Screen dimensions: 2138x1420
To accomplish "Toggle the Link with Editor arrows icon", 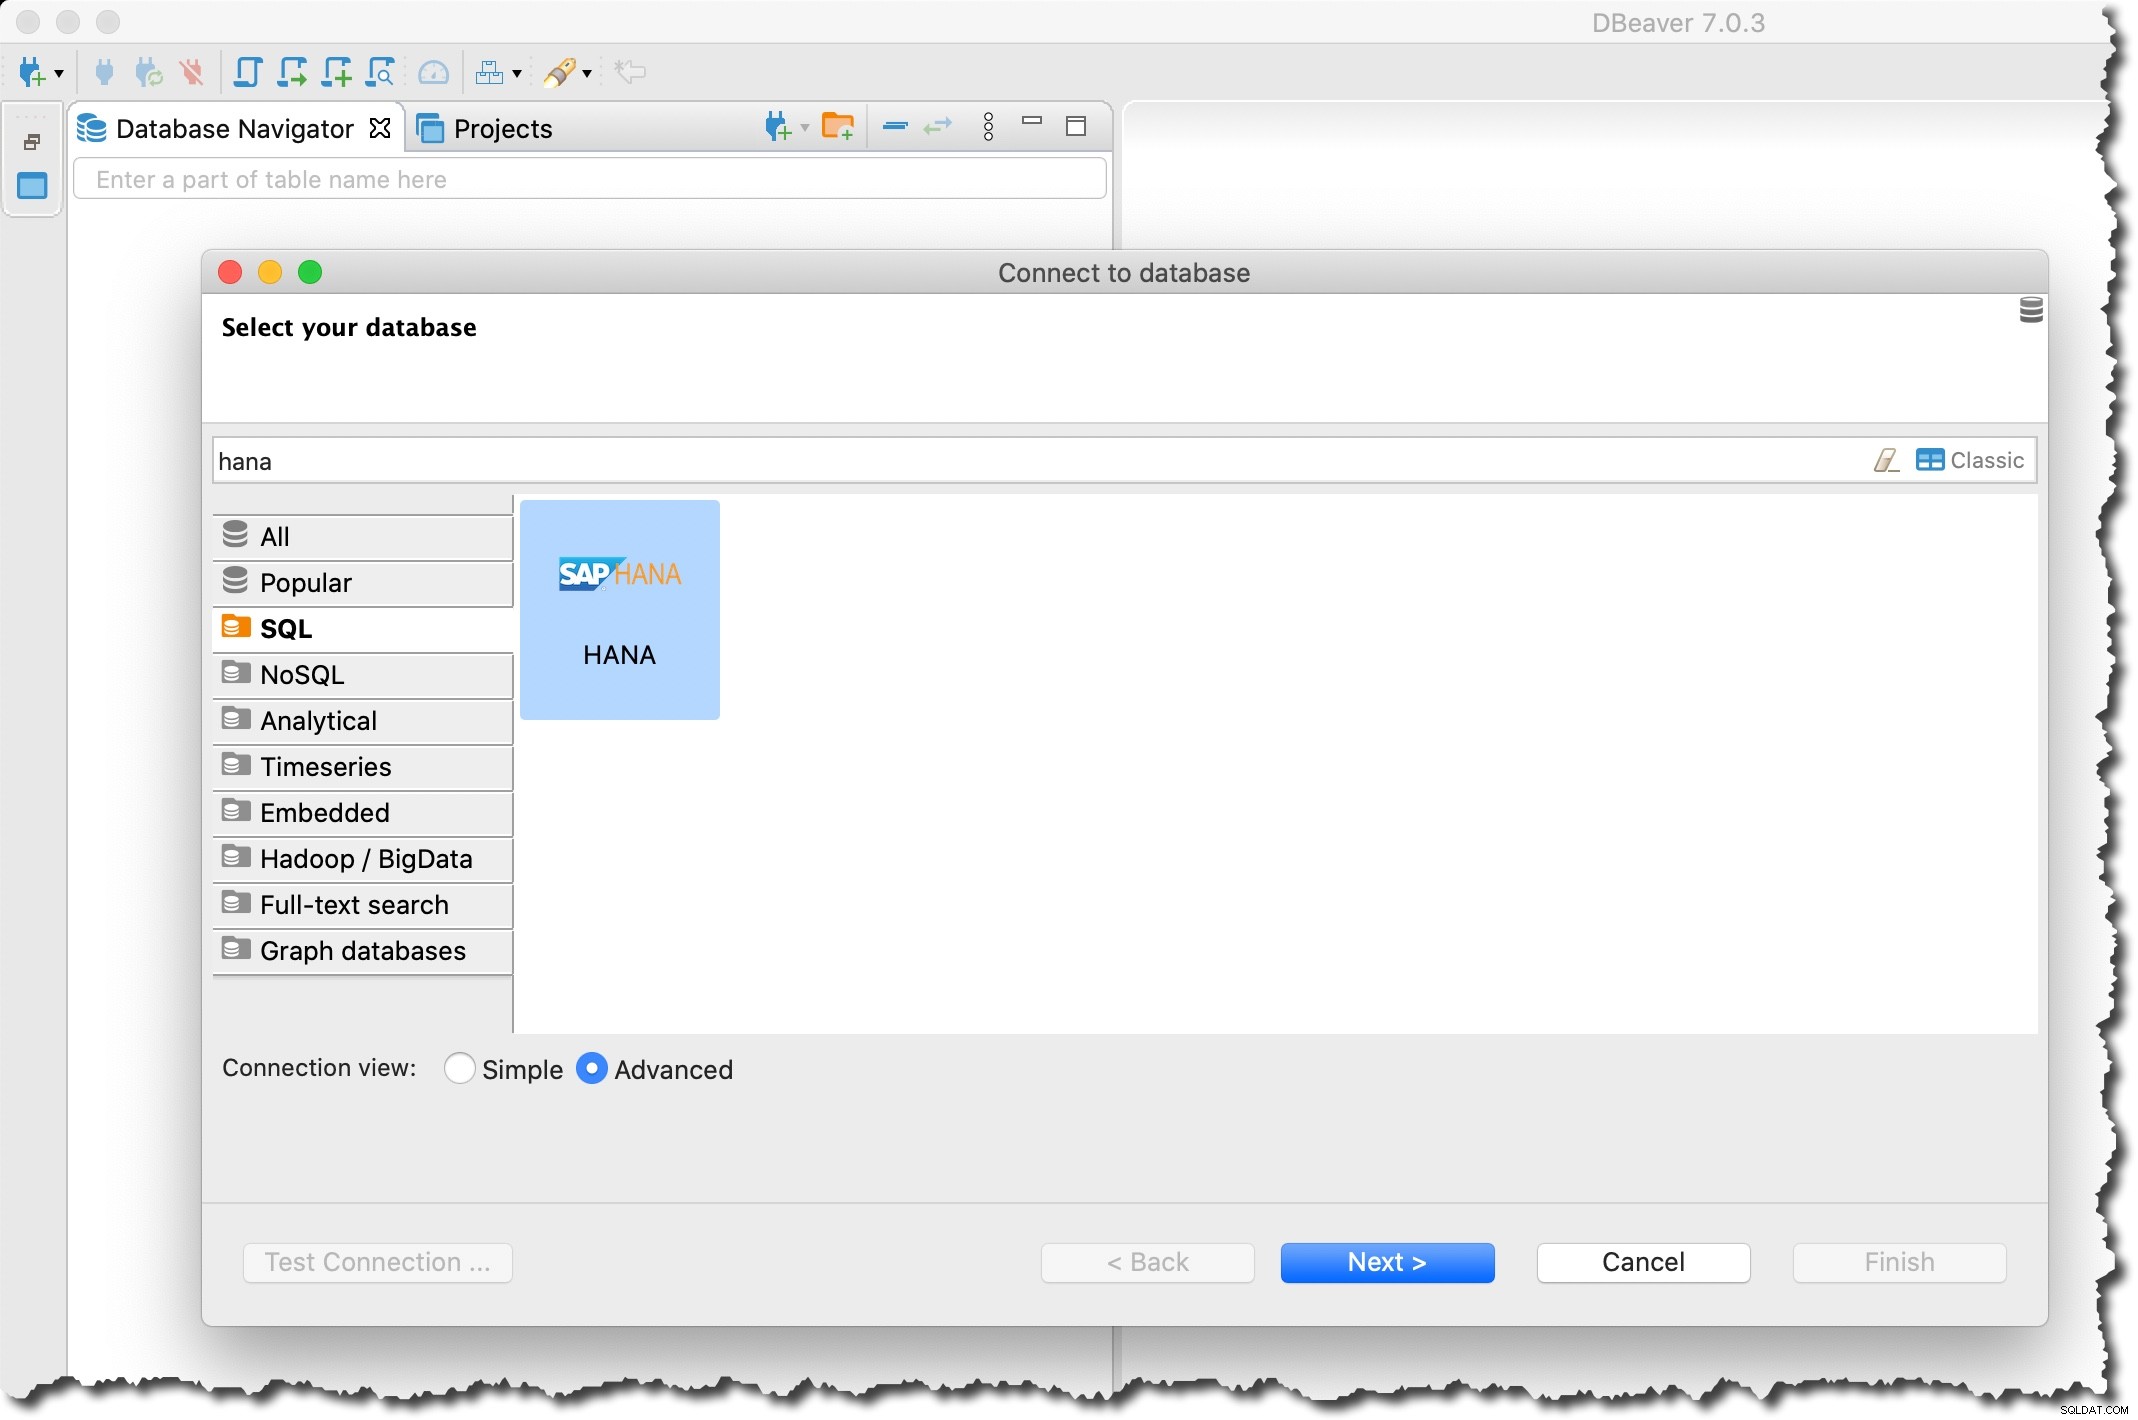I will pos(938,126).
